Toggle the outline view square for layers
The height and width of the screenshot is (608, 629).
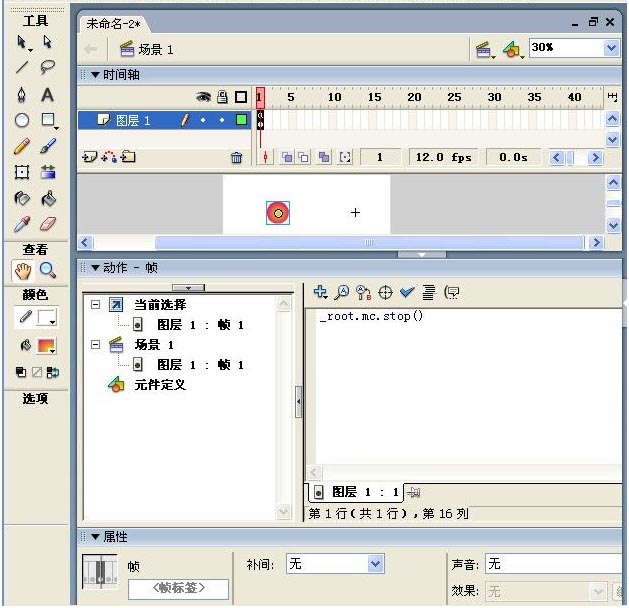pyautogui.click(x=240, y=97)
